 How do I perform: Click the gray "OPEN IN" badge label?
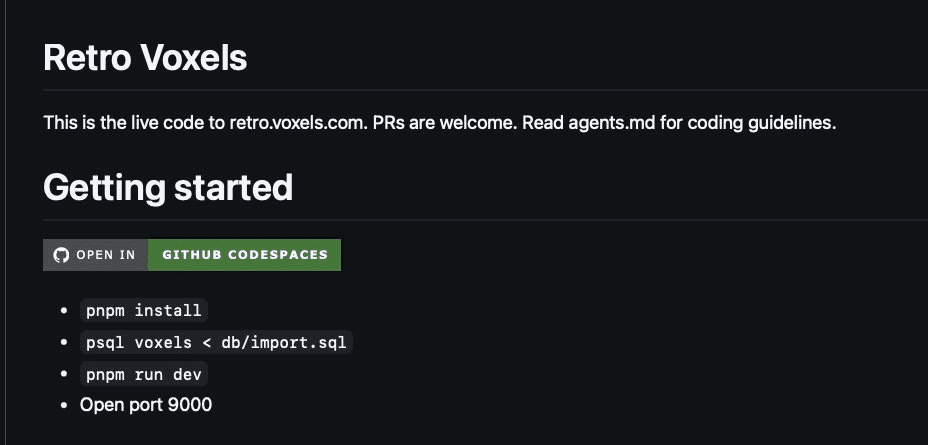point(106,255)
